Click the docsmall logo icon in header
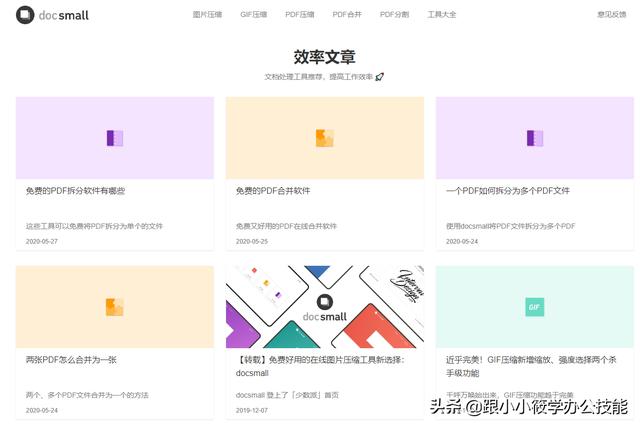The width and height of the screenshot is (640, 427). [25, 15]
